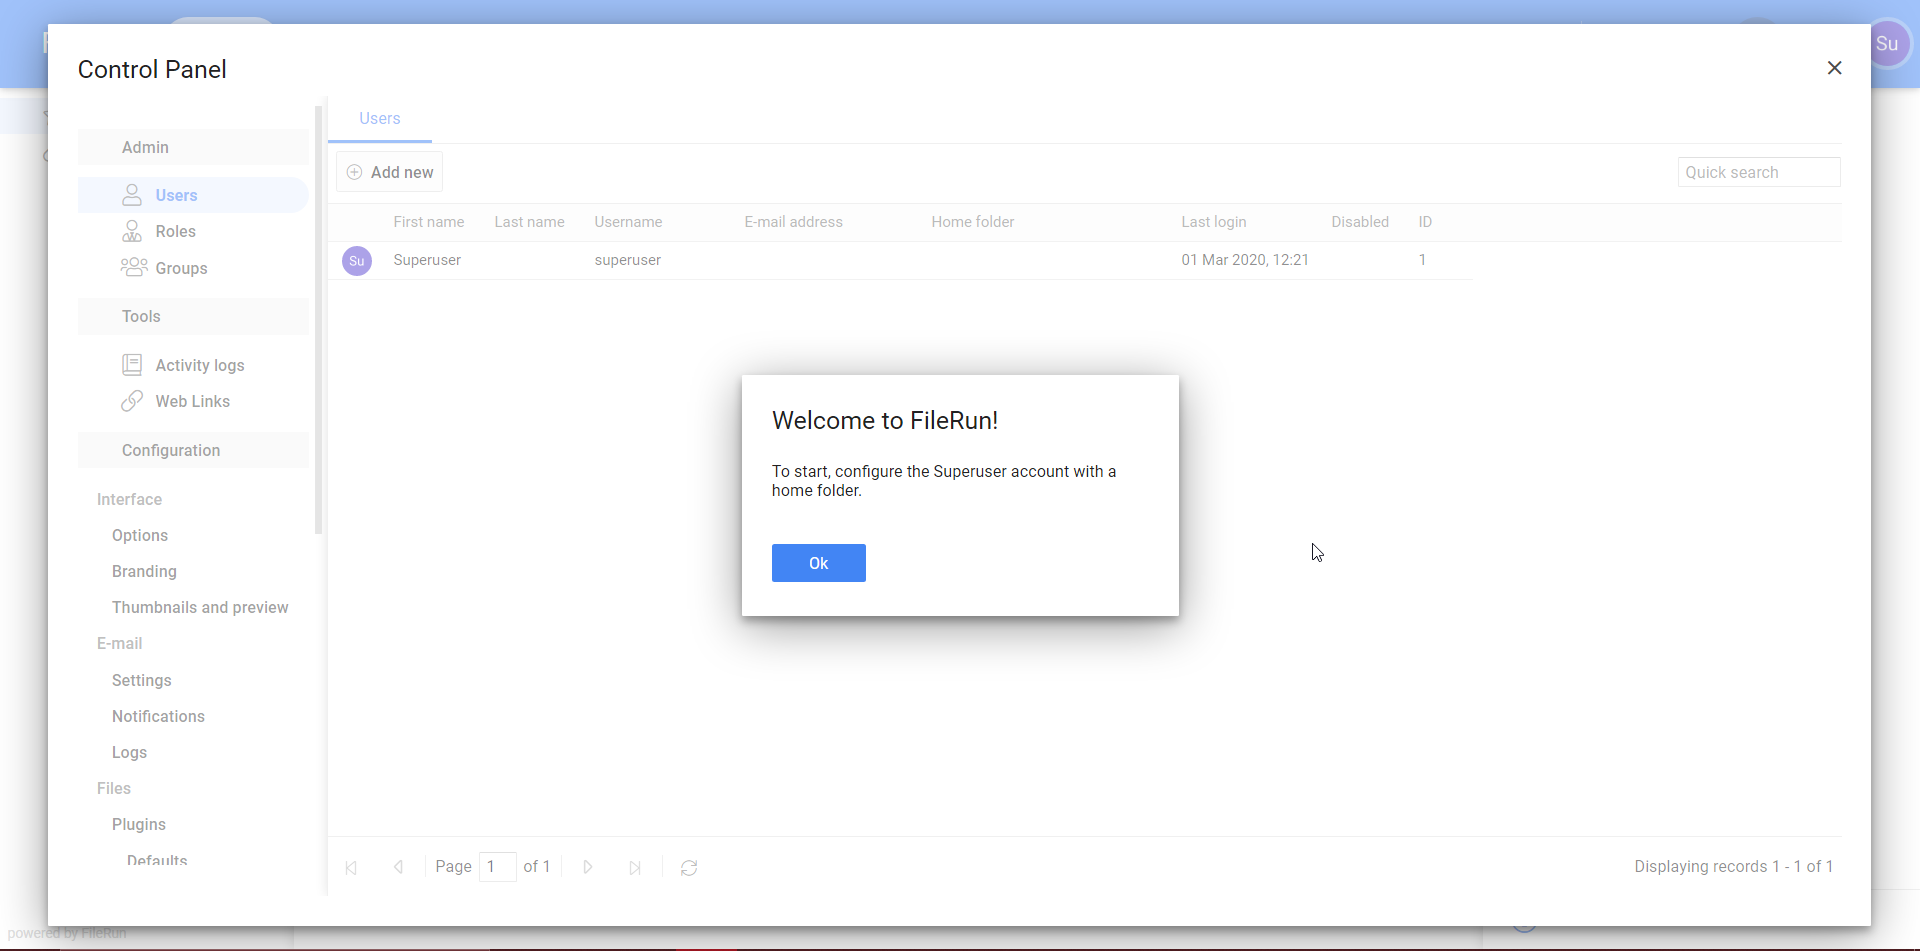Viewport: 1920px width, 951px height.
Task: Click the plus icon on Add new
Action: tap(354, 172)
